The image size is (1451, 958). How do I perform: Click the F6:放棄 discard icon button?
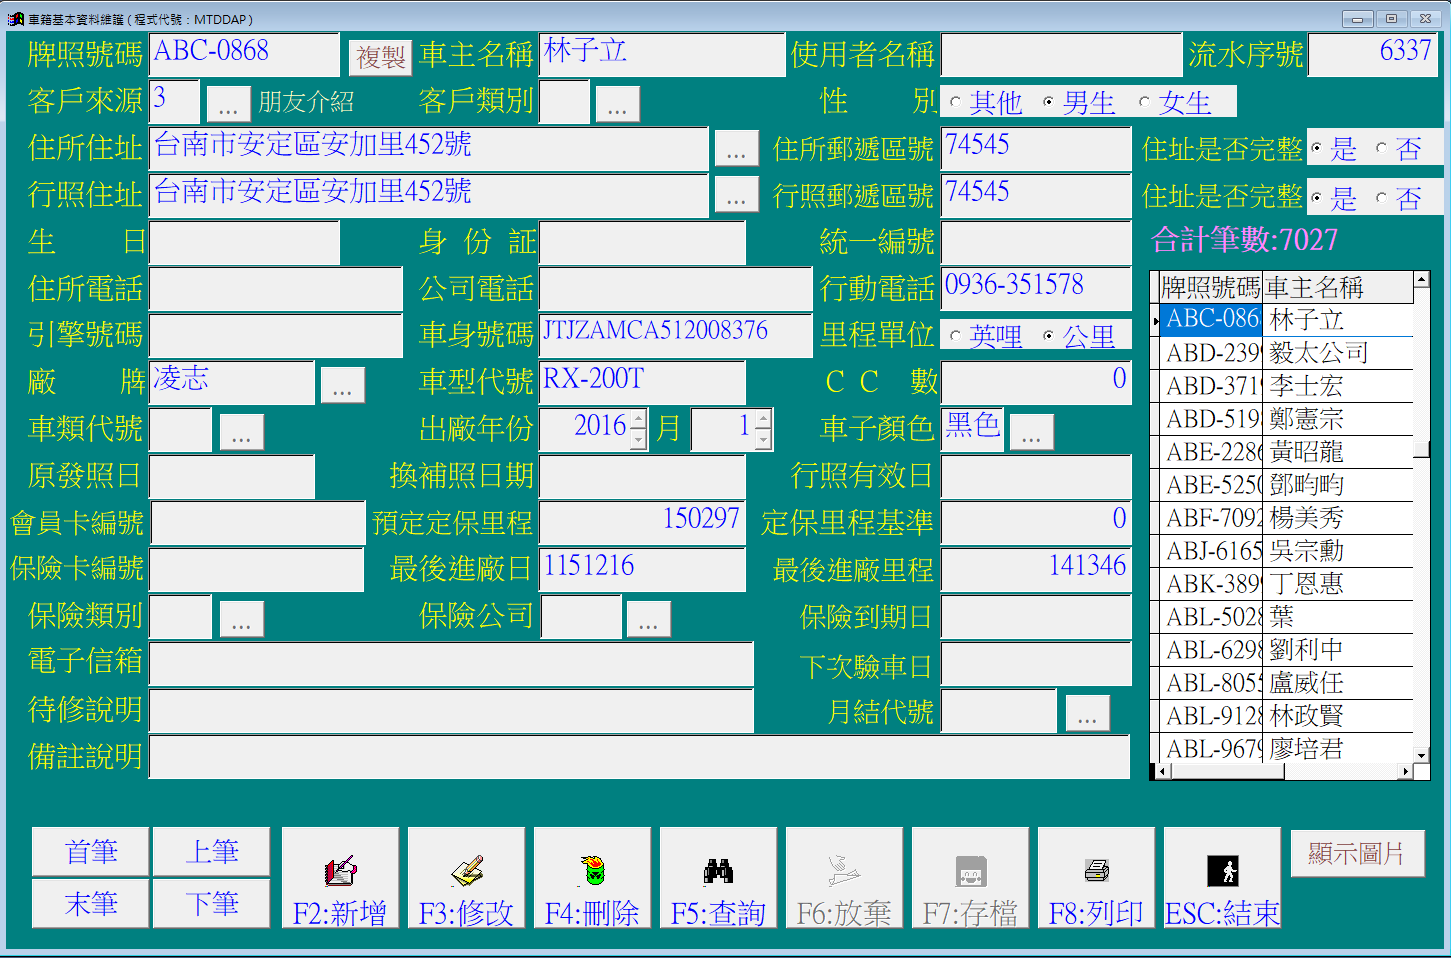coord(844,877)
